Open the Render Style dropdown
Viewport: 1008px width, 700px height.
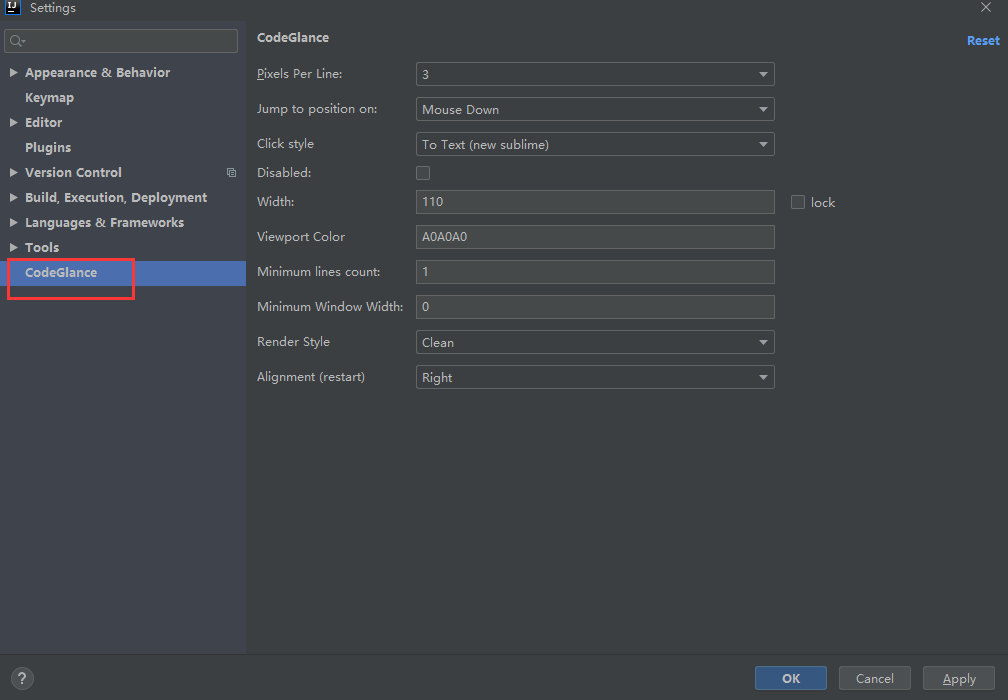595,342
